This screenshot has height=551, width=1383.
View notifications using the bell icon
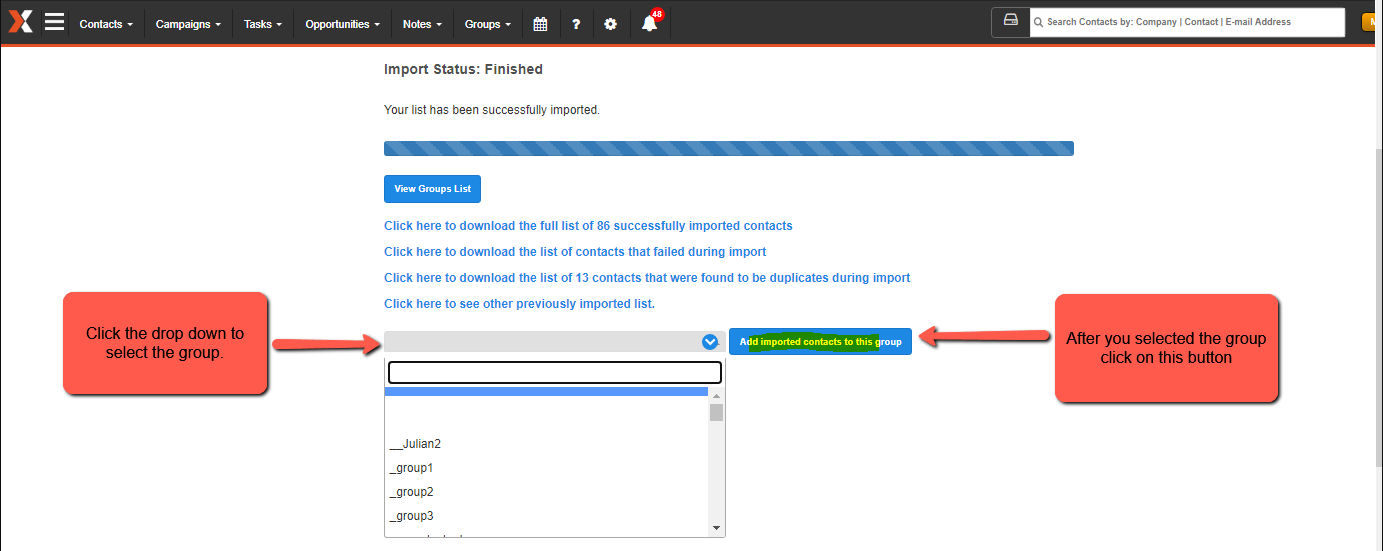pos(650,24)
